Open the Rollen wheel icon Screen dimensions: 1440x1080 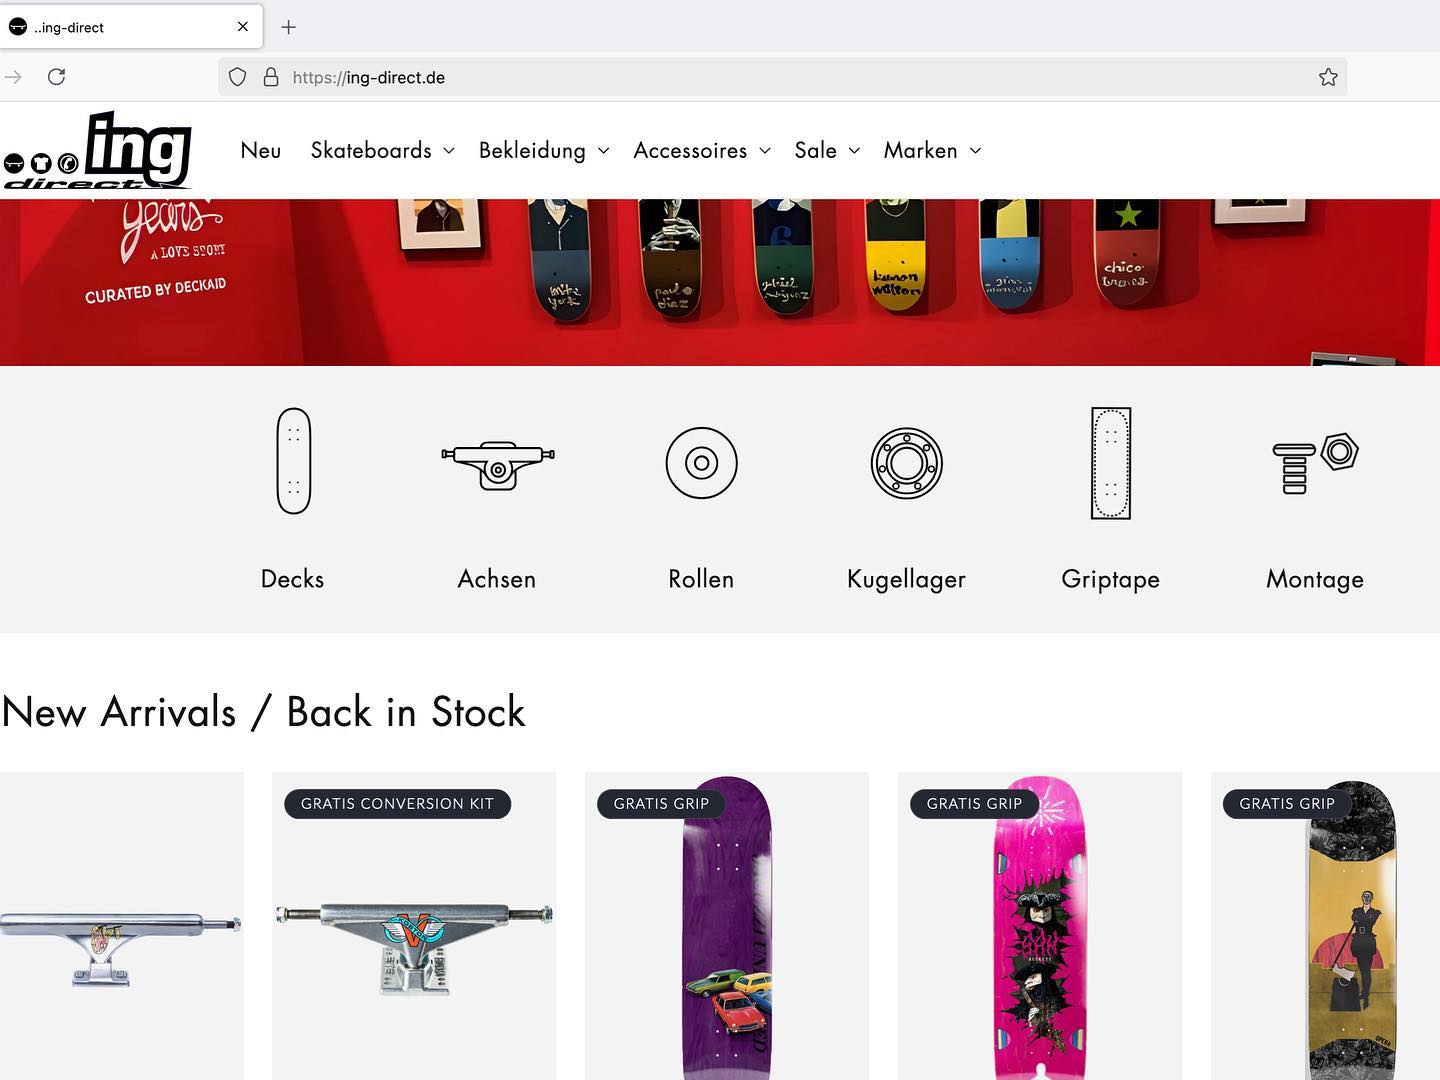click(x=701, y=463)
